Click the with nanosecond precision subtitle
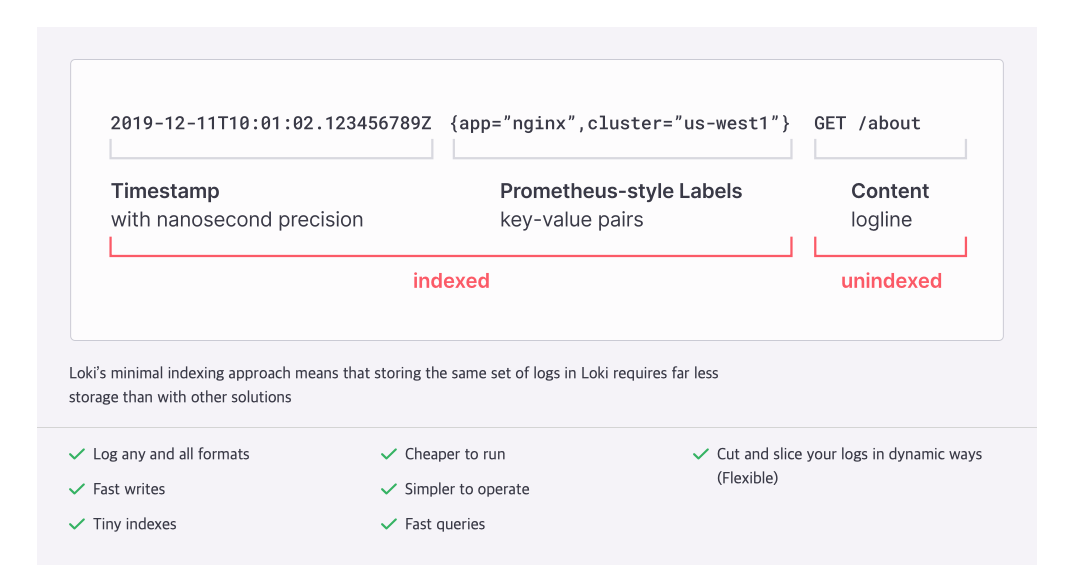 click(x=237, y=220)
